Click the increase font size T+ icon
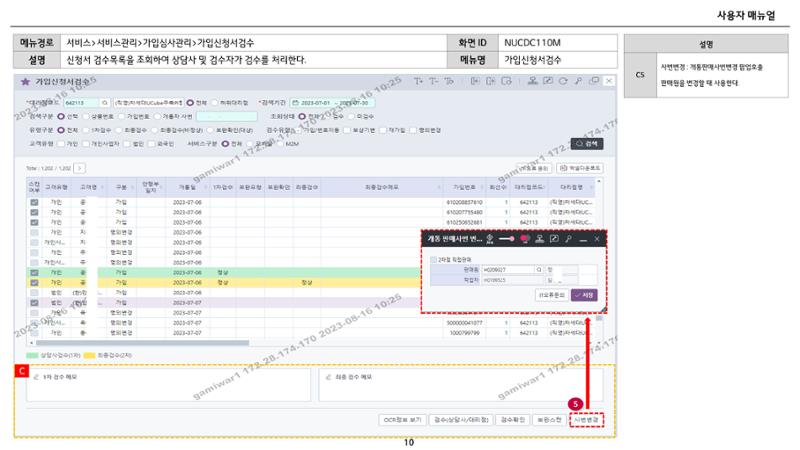This screenshot has height=450, width=800. point(418,81)
